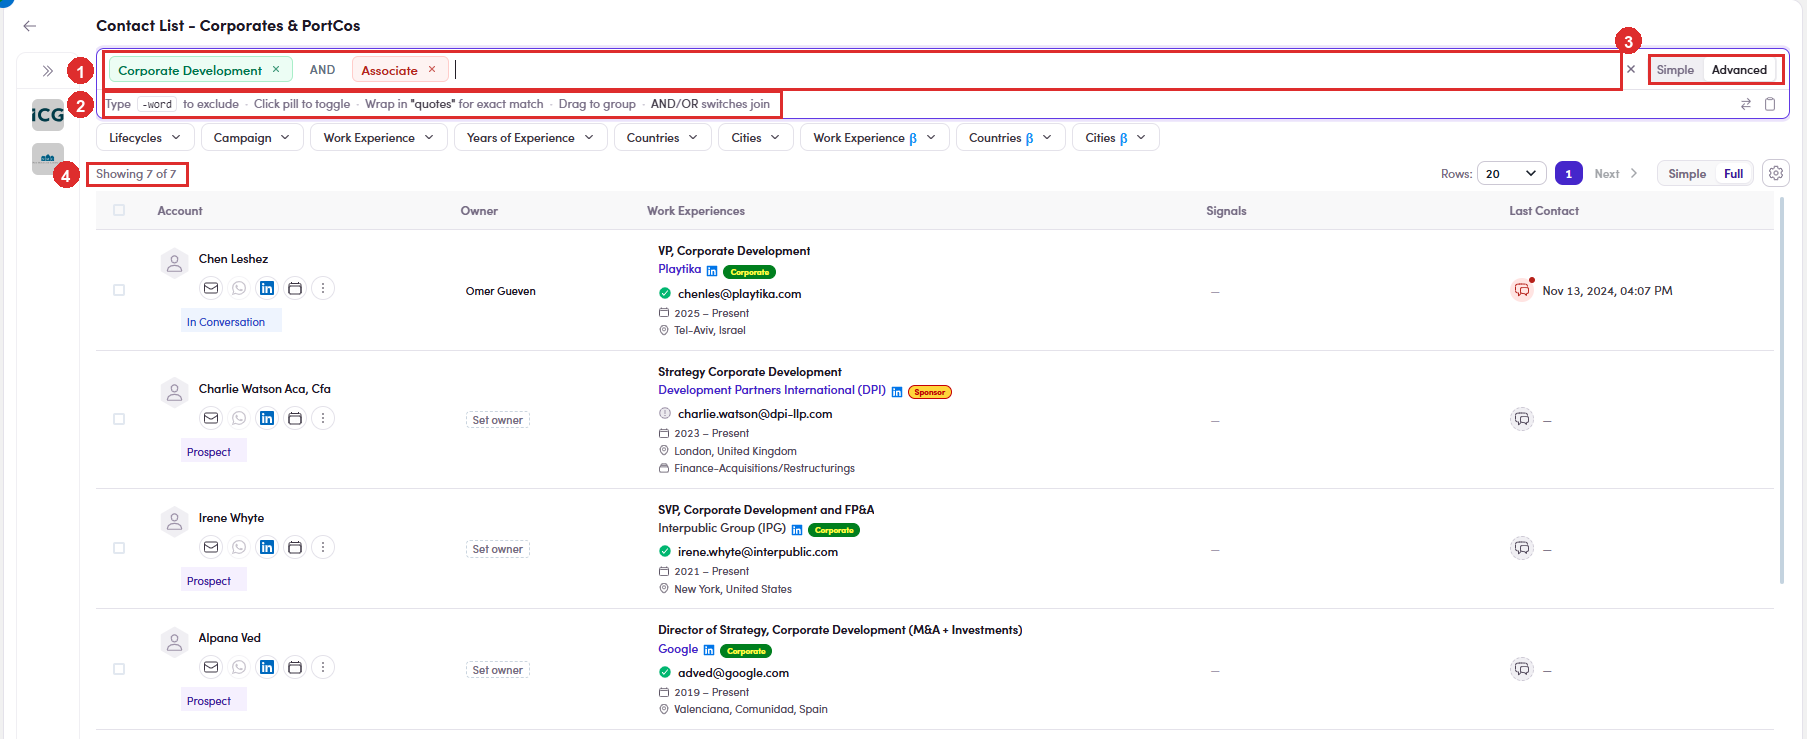This screenshot has height=739, width=1807.
Task: Open the first Work Experience filter
Action: [x=379, y=138]
